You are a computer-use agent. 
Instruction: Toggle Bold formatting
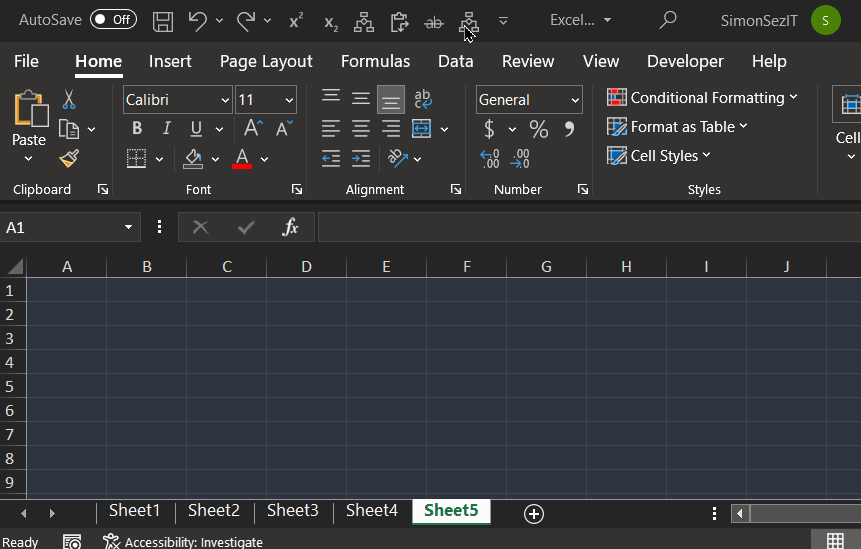tap(137, 128)
